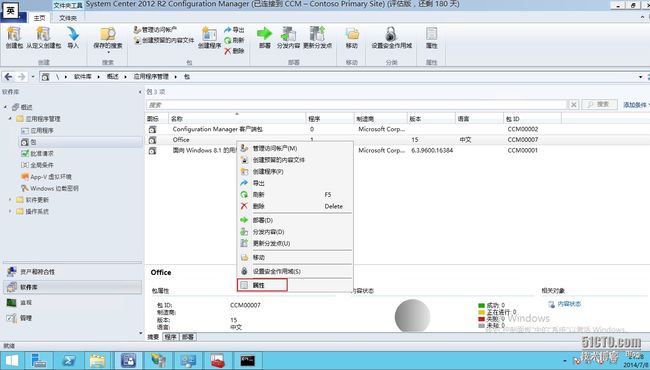Click 应用程序管理 in the breadcrumb path

coord(151,77)
